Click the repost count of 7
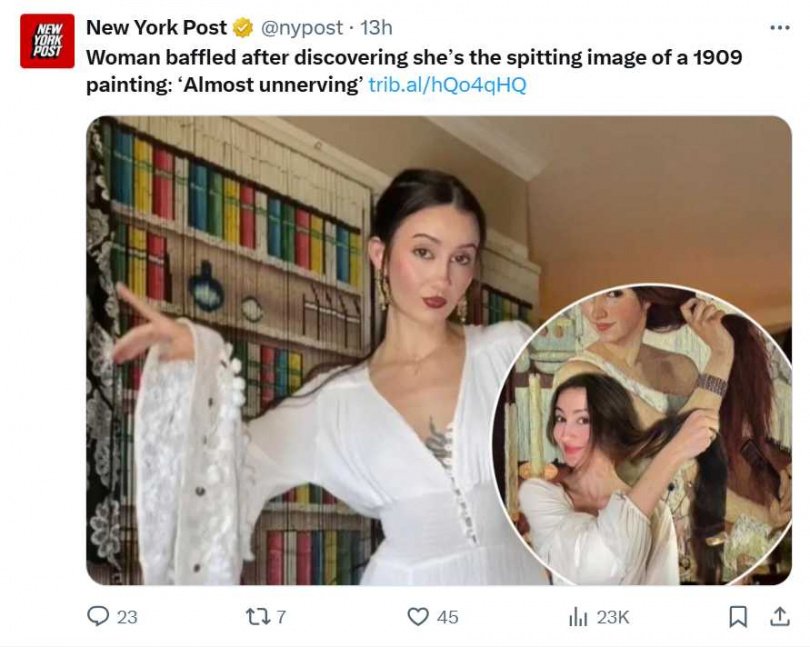810x647 pixels. 281,617
